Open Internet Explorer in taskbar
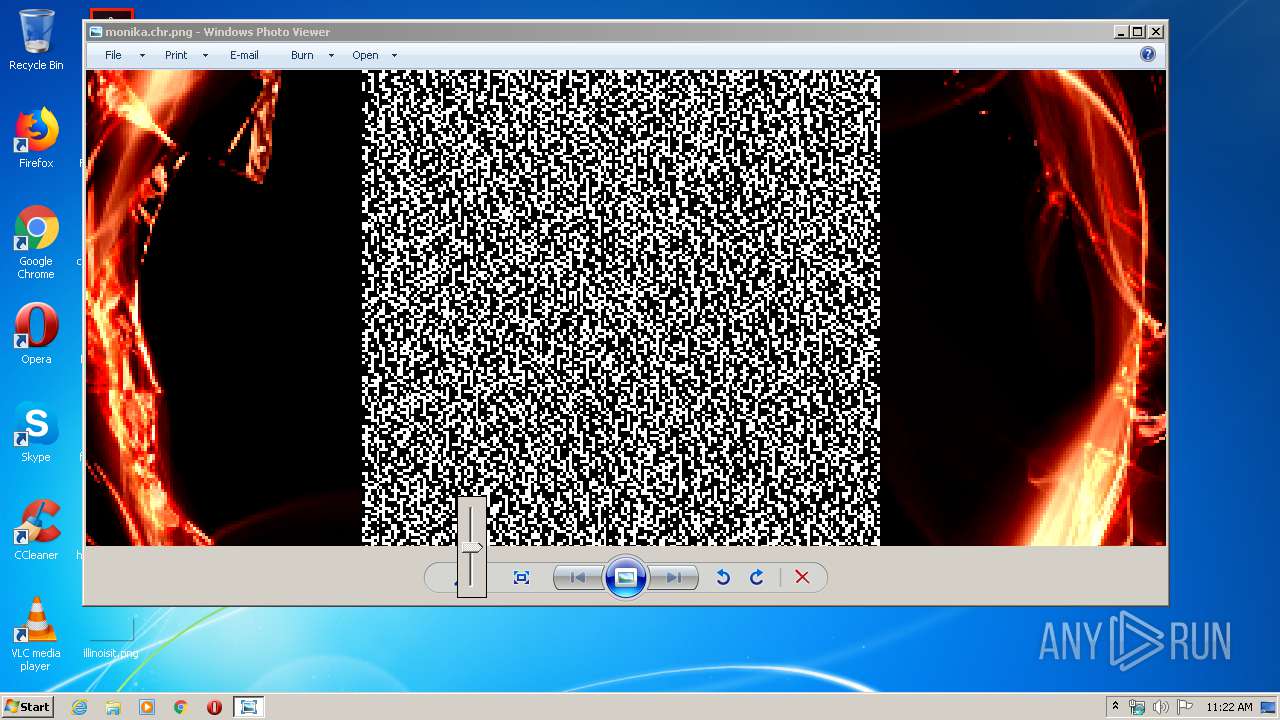 click(79, 707)
